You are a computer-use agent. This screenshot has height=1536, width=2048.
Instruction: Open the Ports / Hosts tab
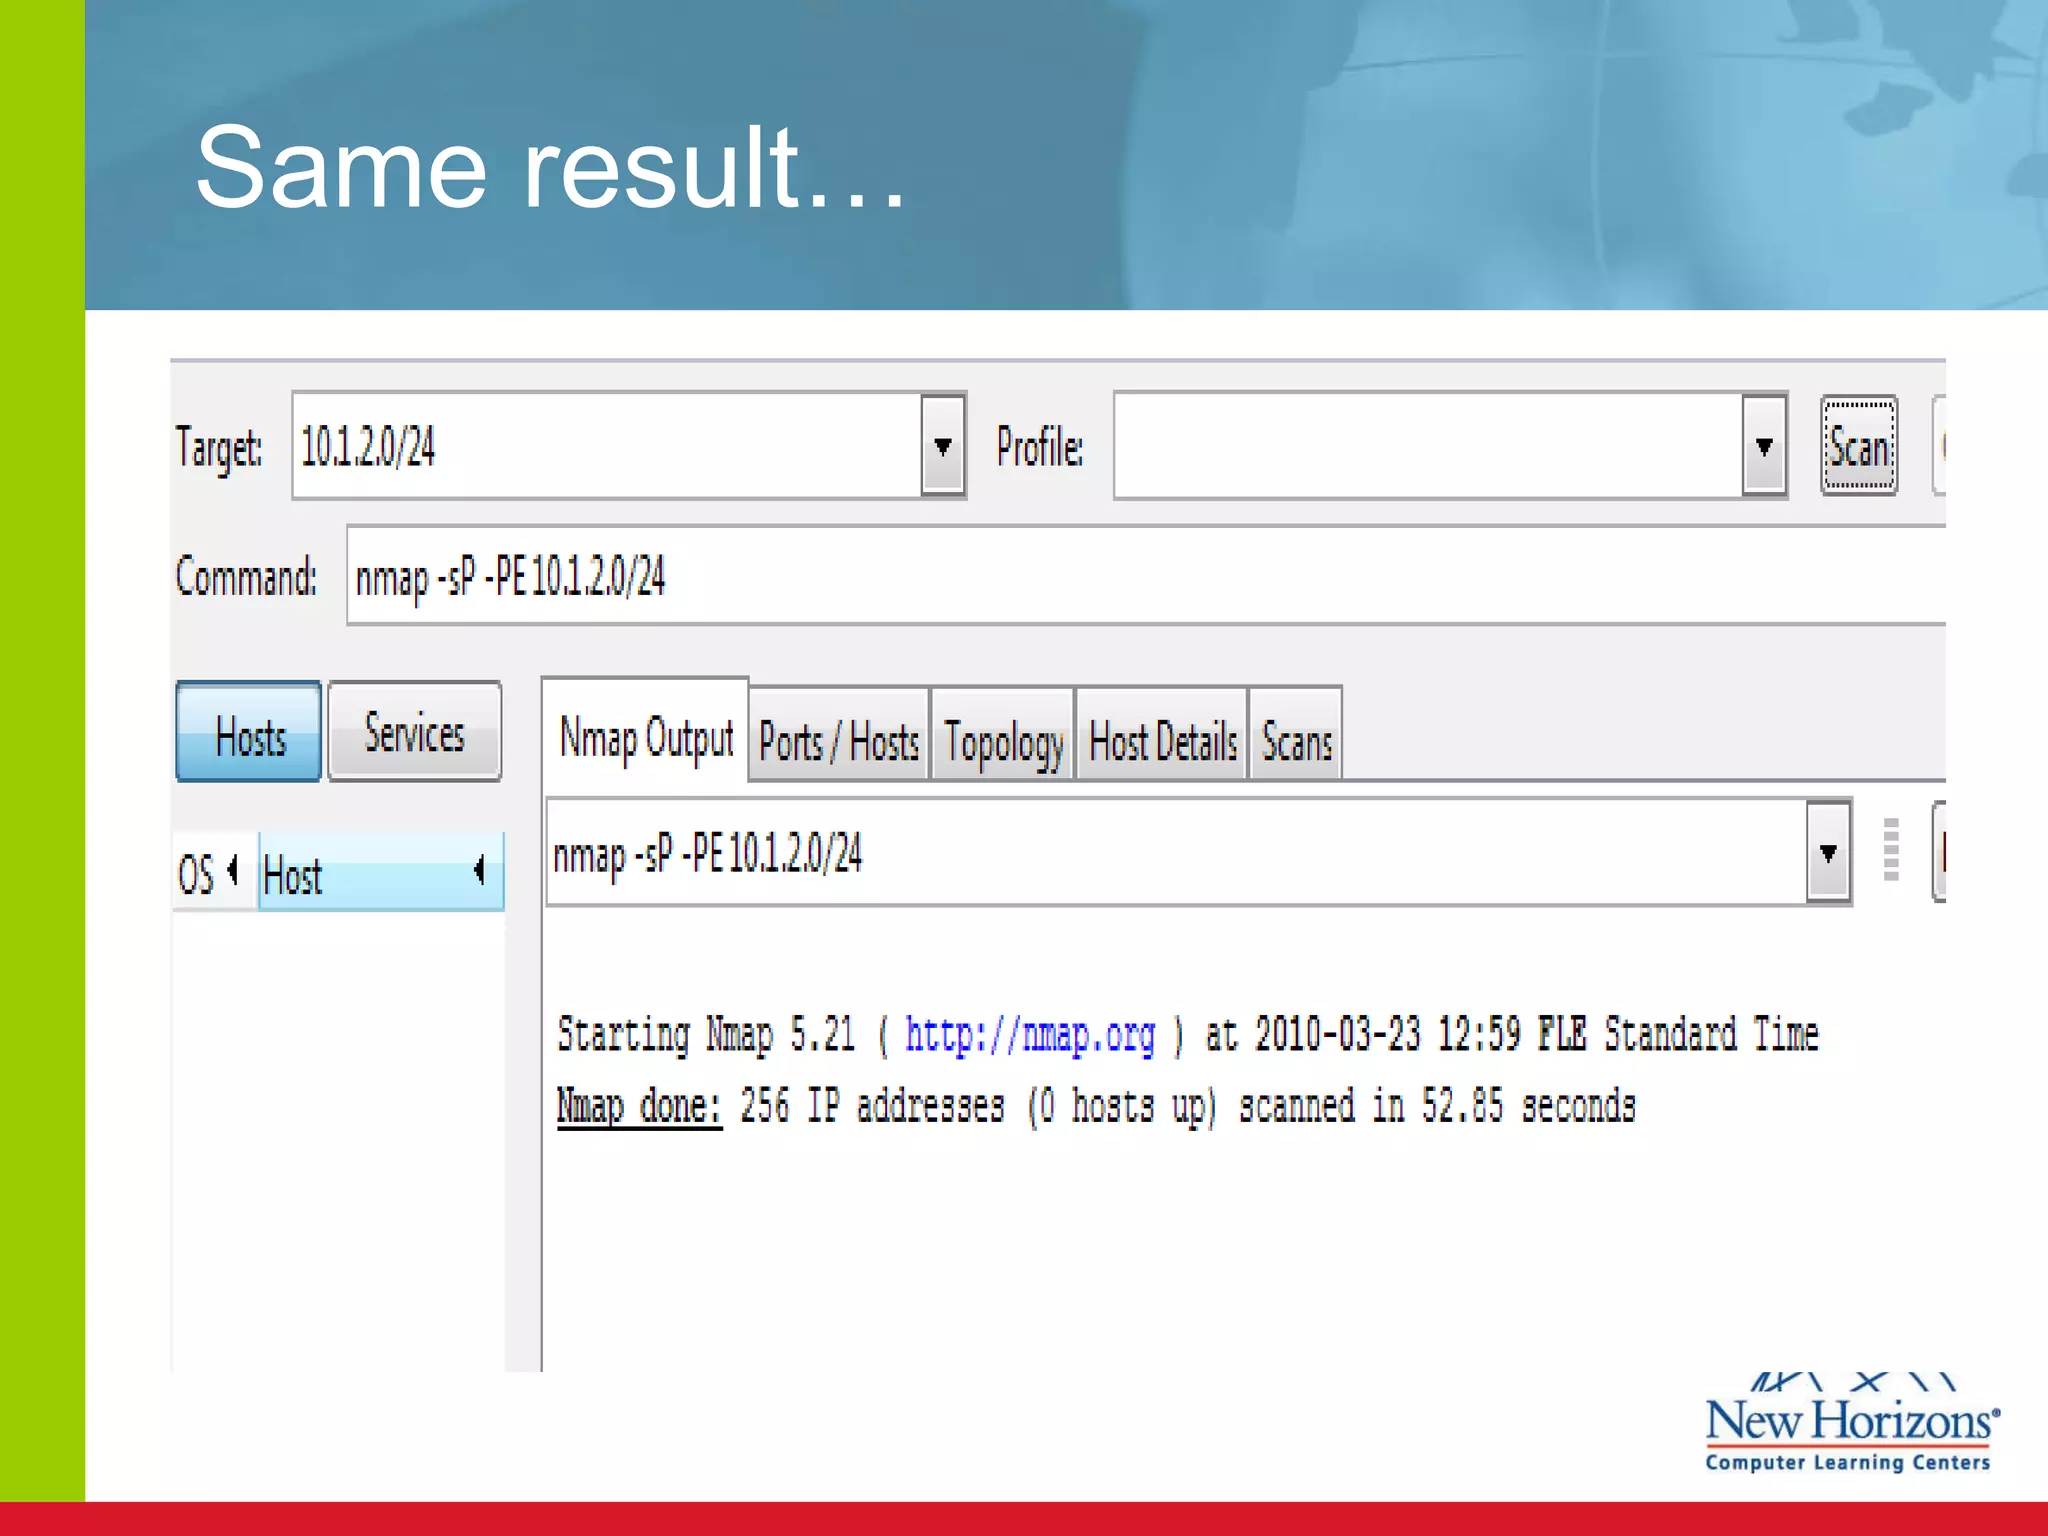(x=839, y=741)
